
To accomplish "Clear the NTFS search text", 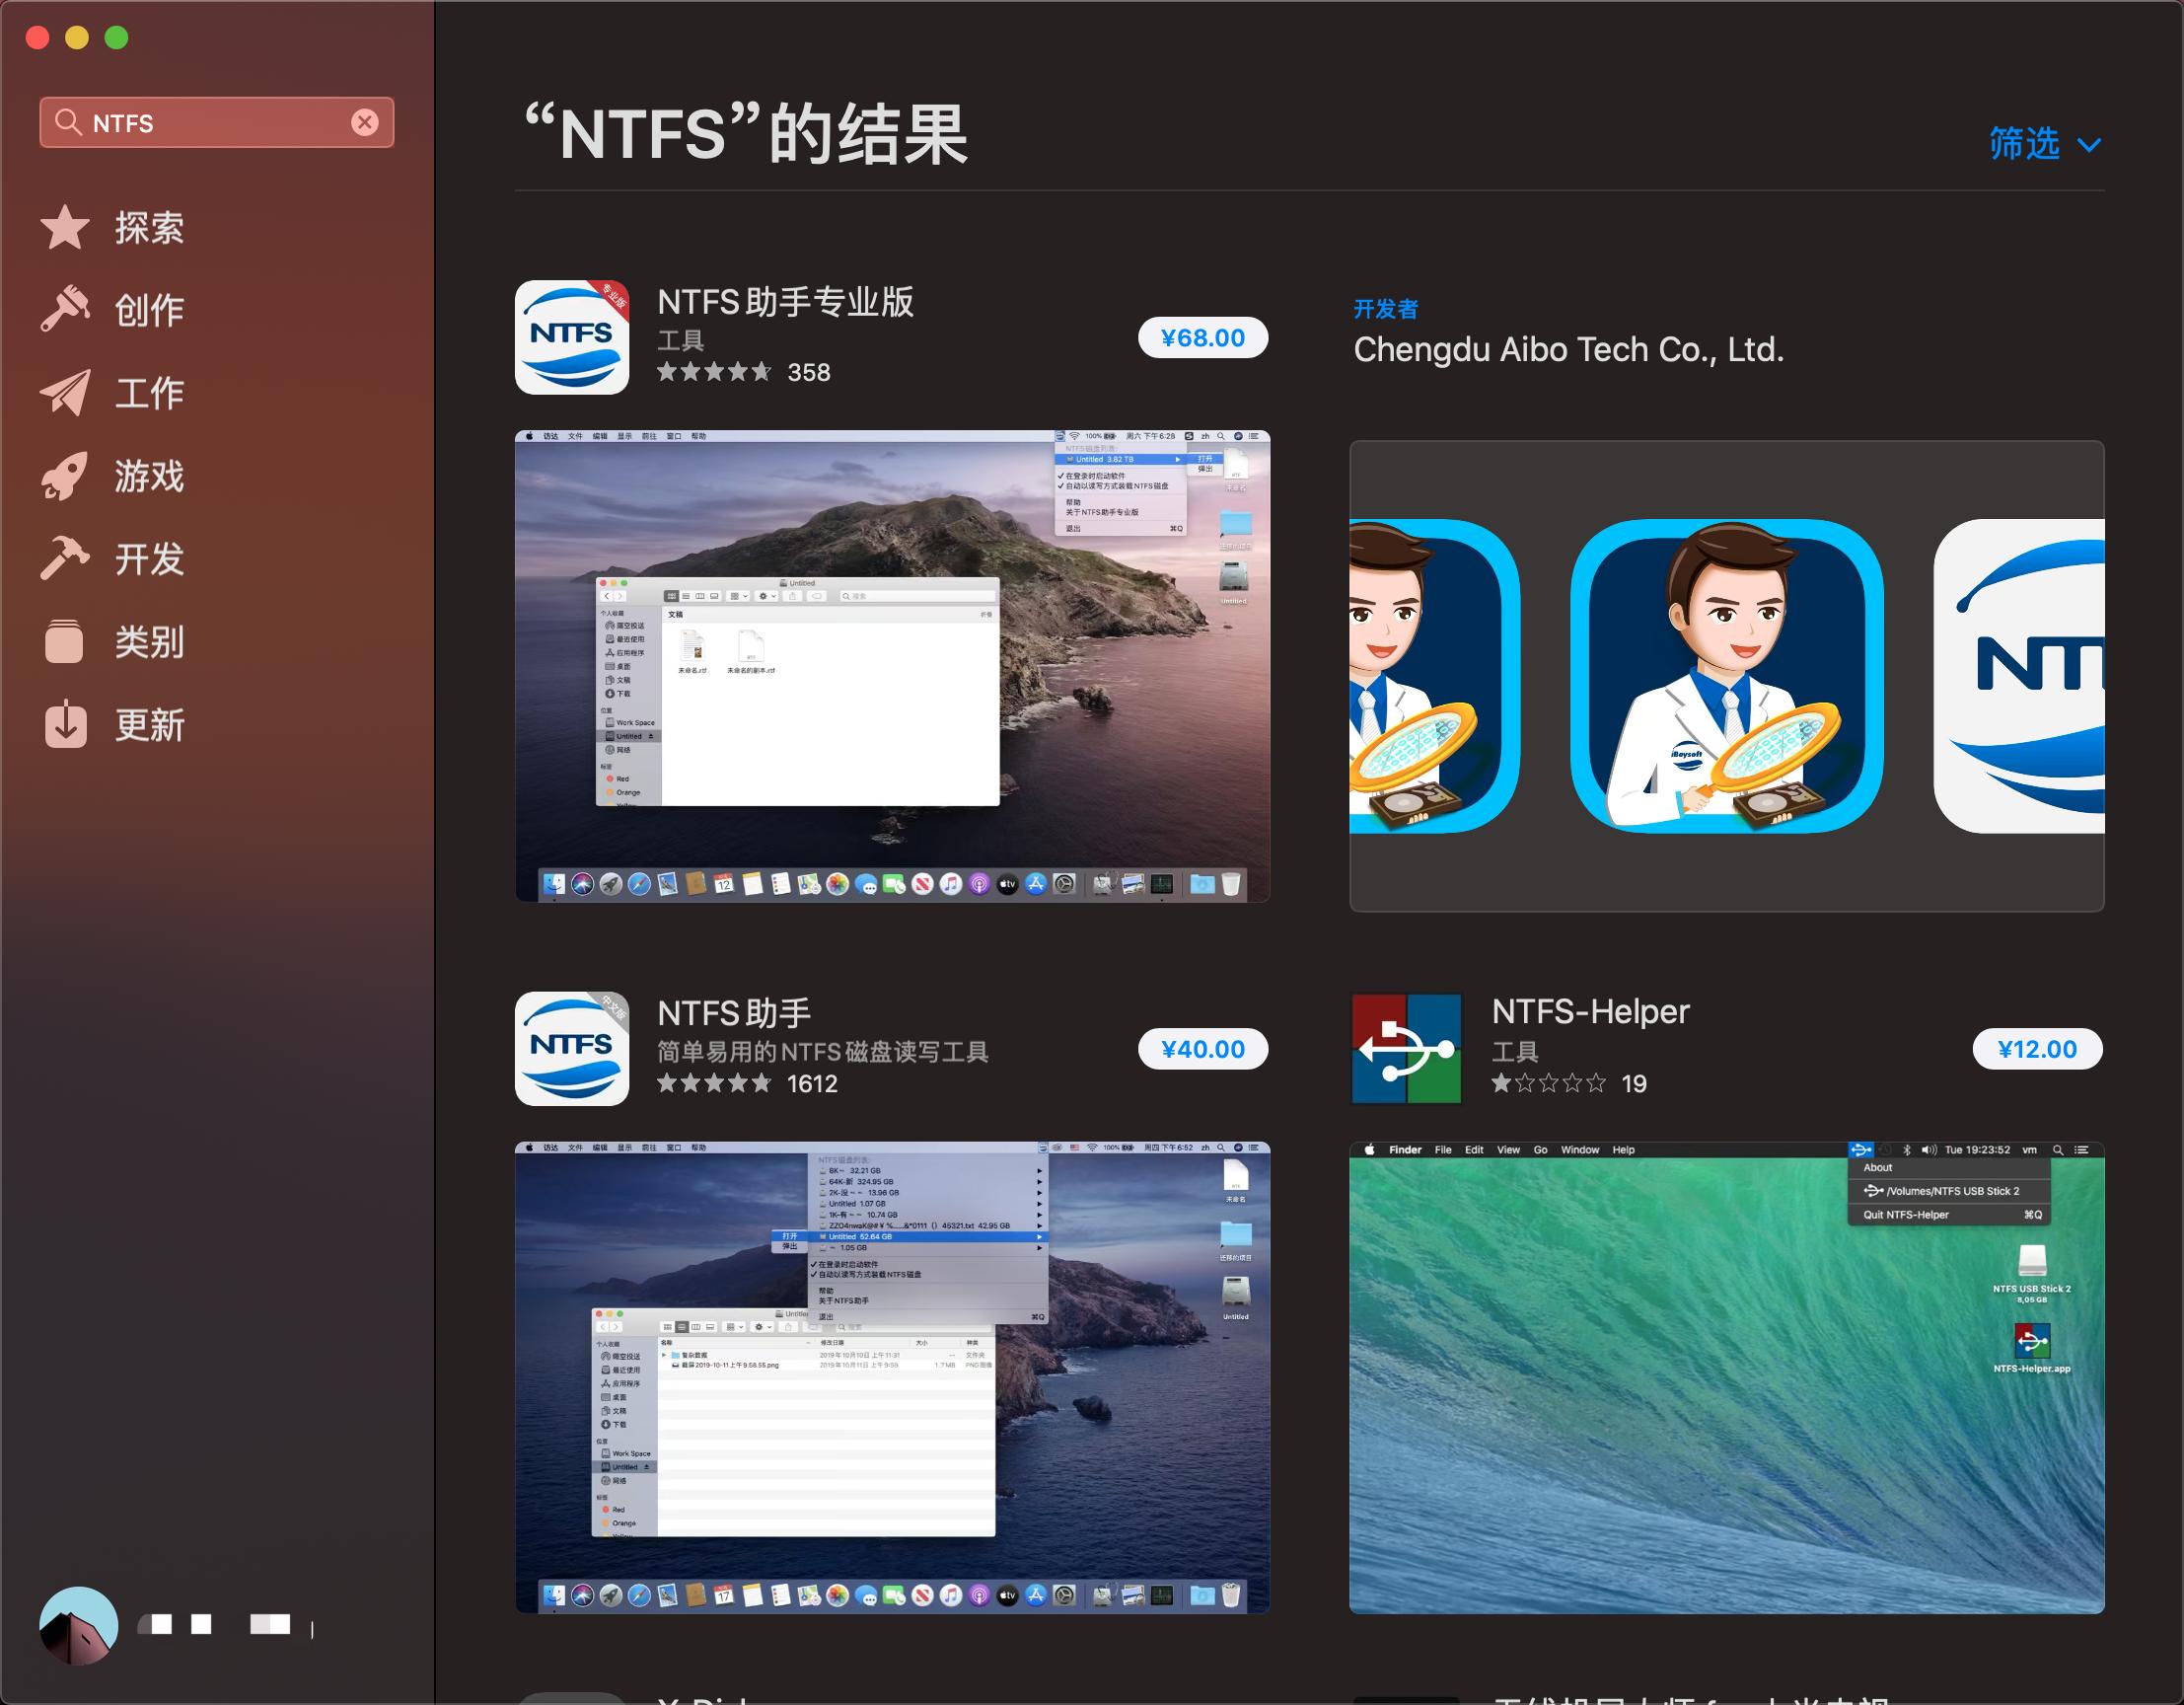I will (x=367, y=122).
